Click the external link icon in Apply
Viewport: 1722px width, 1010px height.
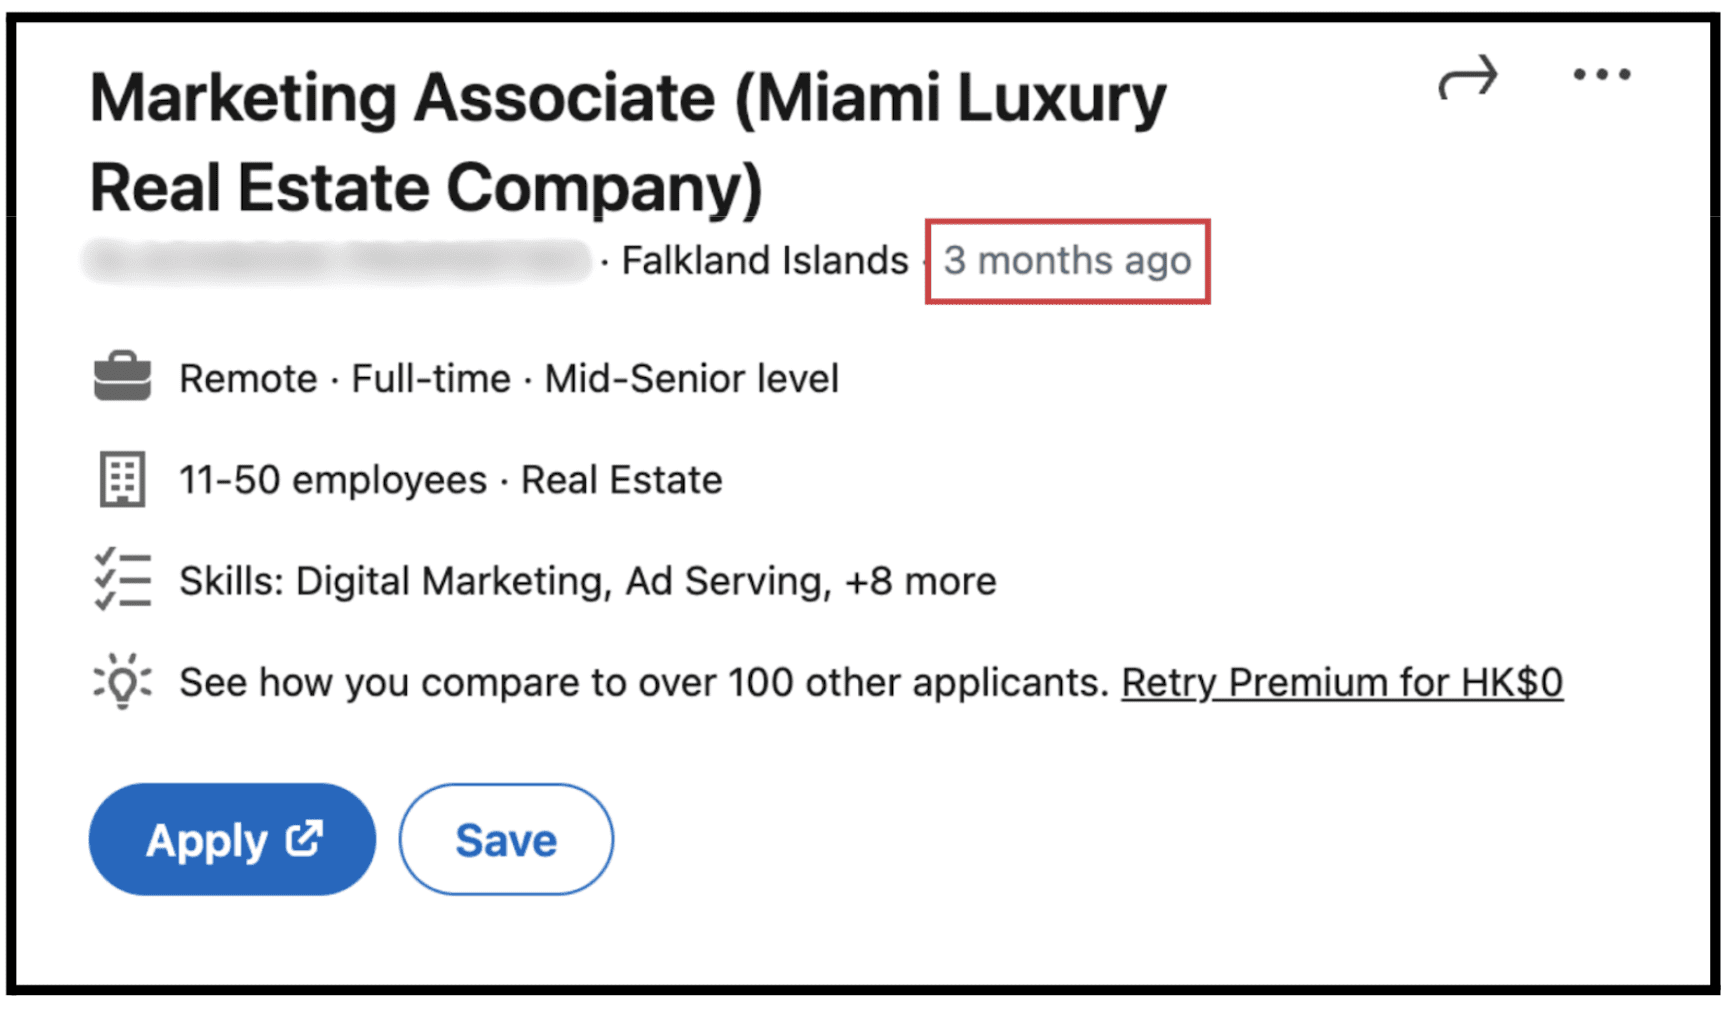tap(304, 838)
